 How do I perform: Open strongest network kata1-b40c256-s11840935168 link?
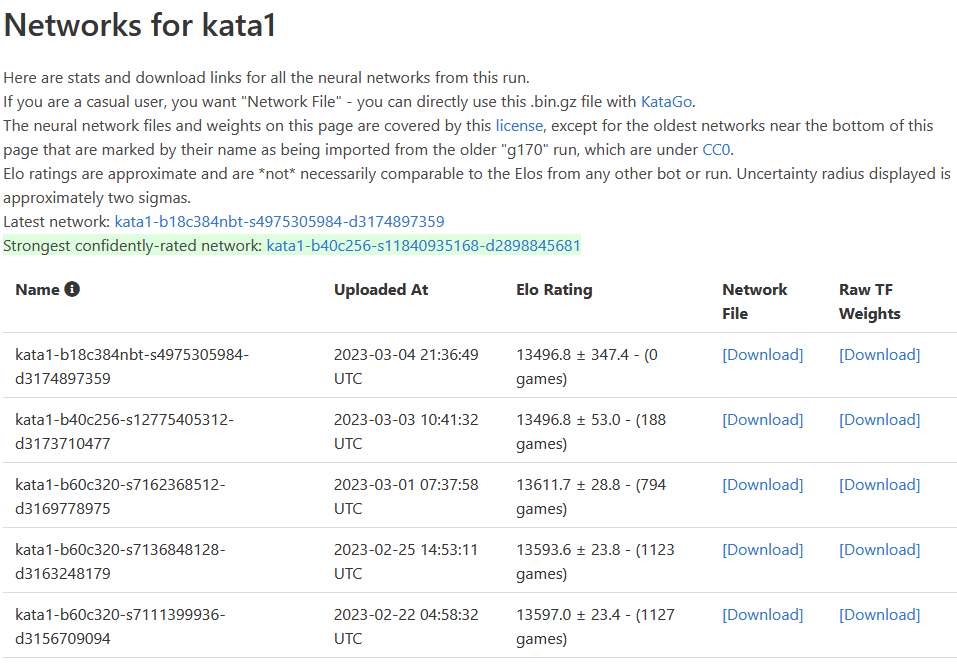pyautogui.click(x=423, y=245)
